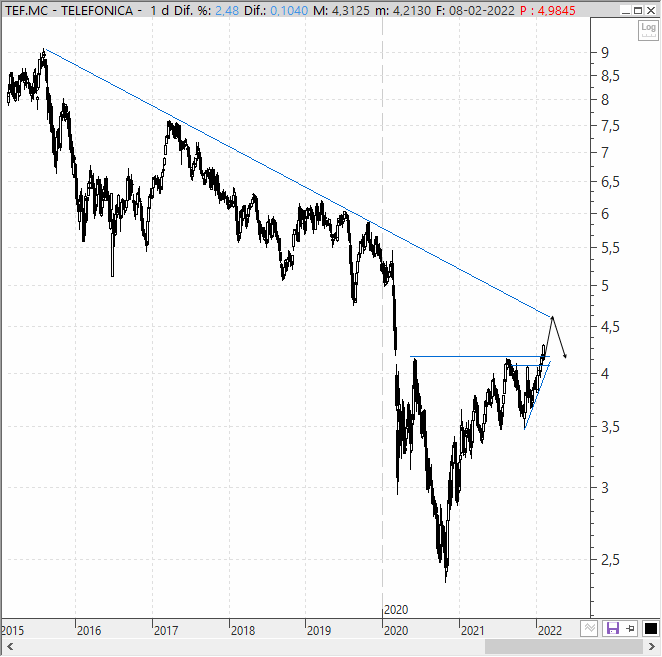Click the double-chevron expand icon
662x657 pixels.
point(589,628)
